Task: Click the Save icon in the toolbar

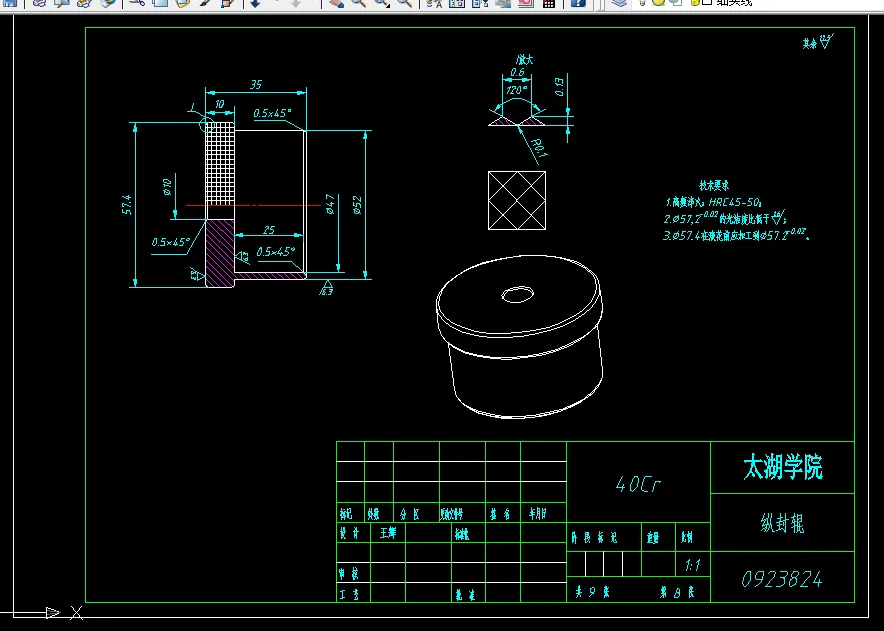Action: click(10, 3)
